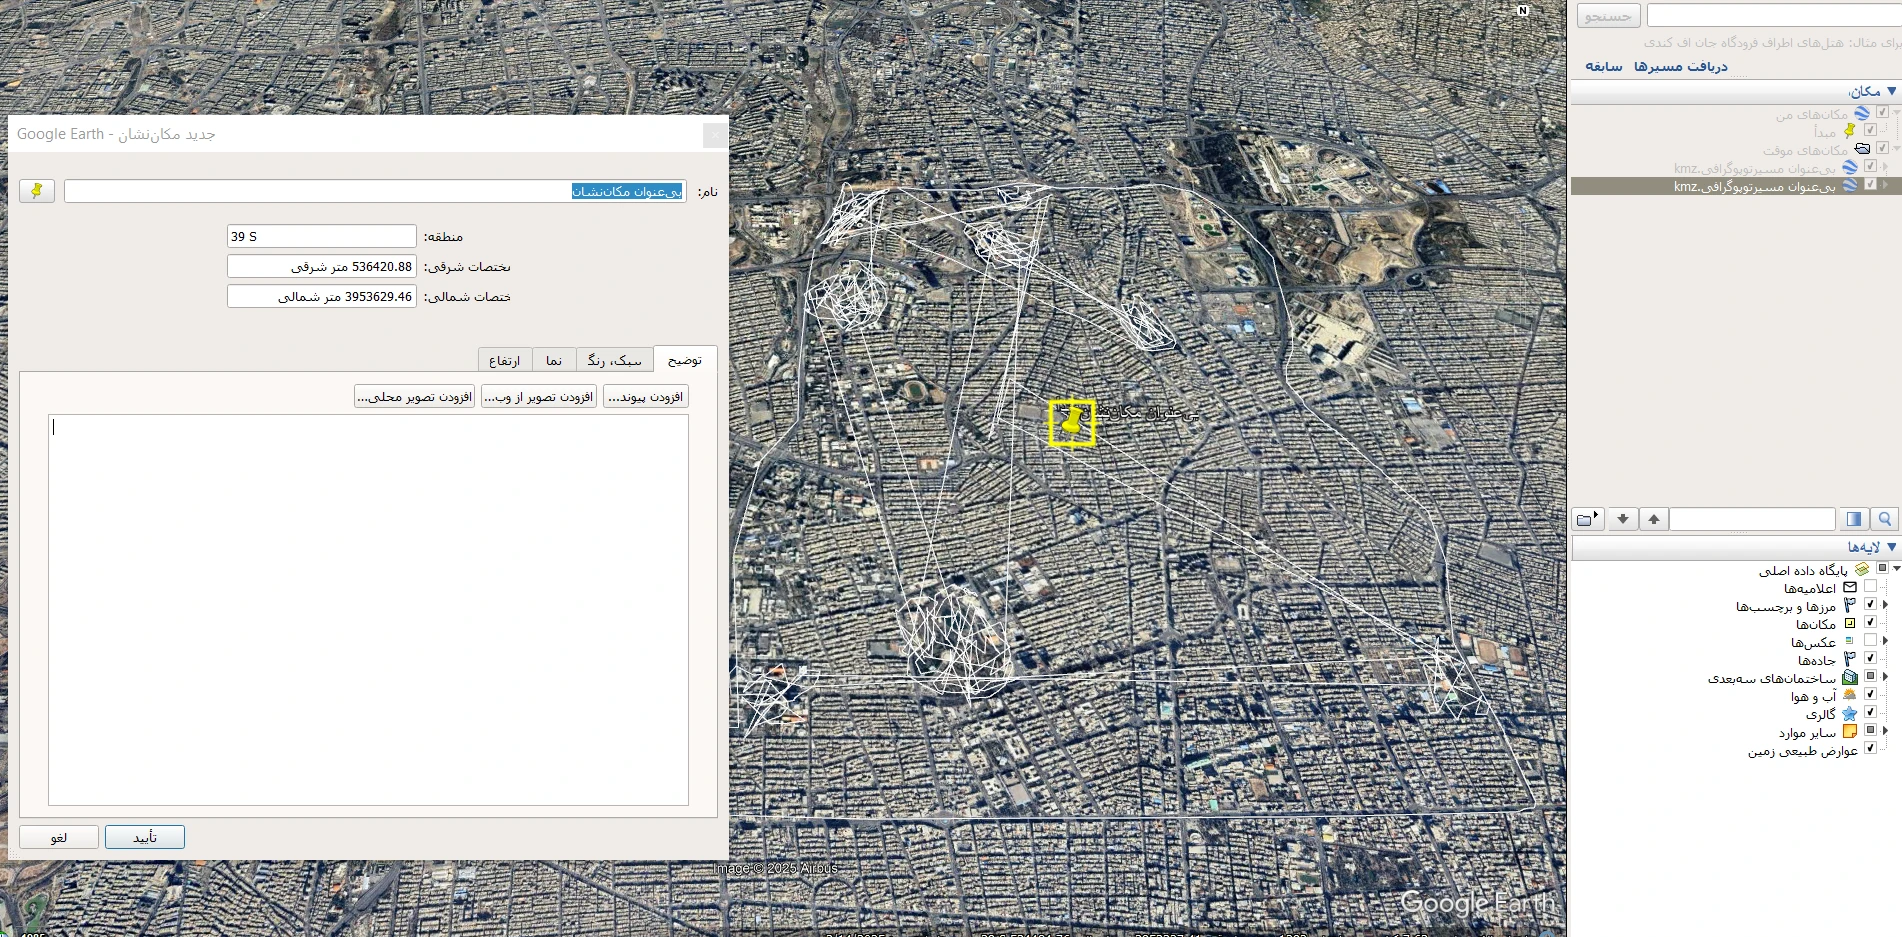The height and width of the screenshot is (937, 1902).
Task: Click the افزودن پیوند button
Action: point(645,397)
